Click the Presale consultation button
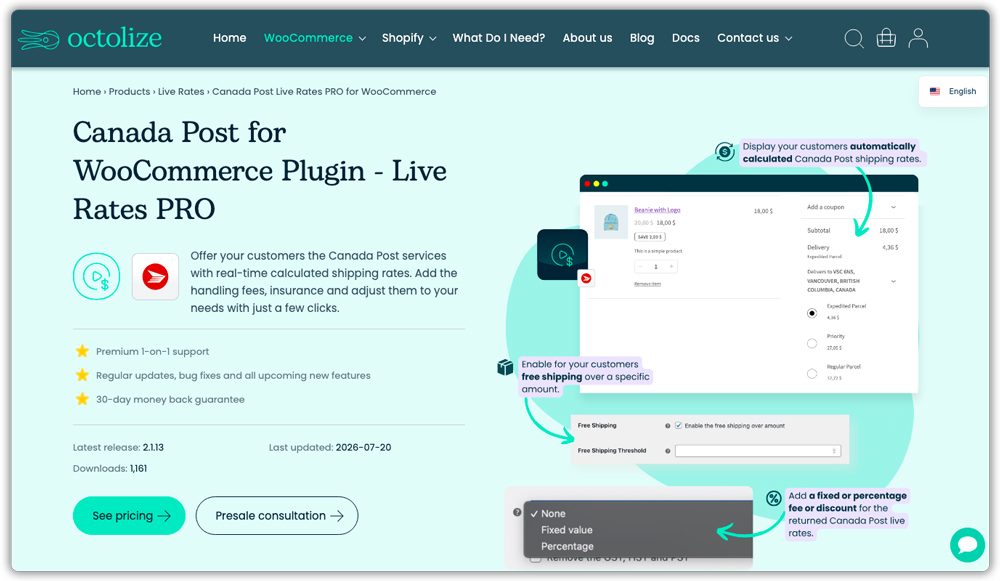Screen dimensions: 1000x581 [277, 515]
